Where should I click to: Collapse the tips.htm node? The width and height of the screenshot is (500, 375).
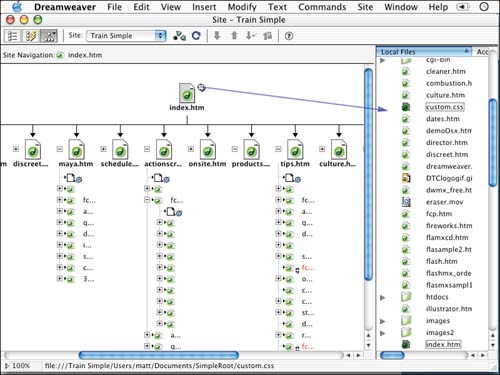pos(278,149)
